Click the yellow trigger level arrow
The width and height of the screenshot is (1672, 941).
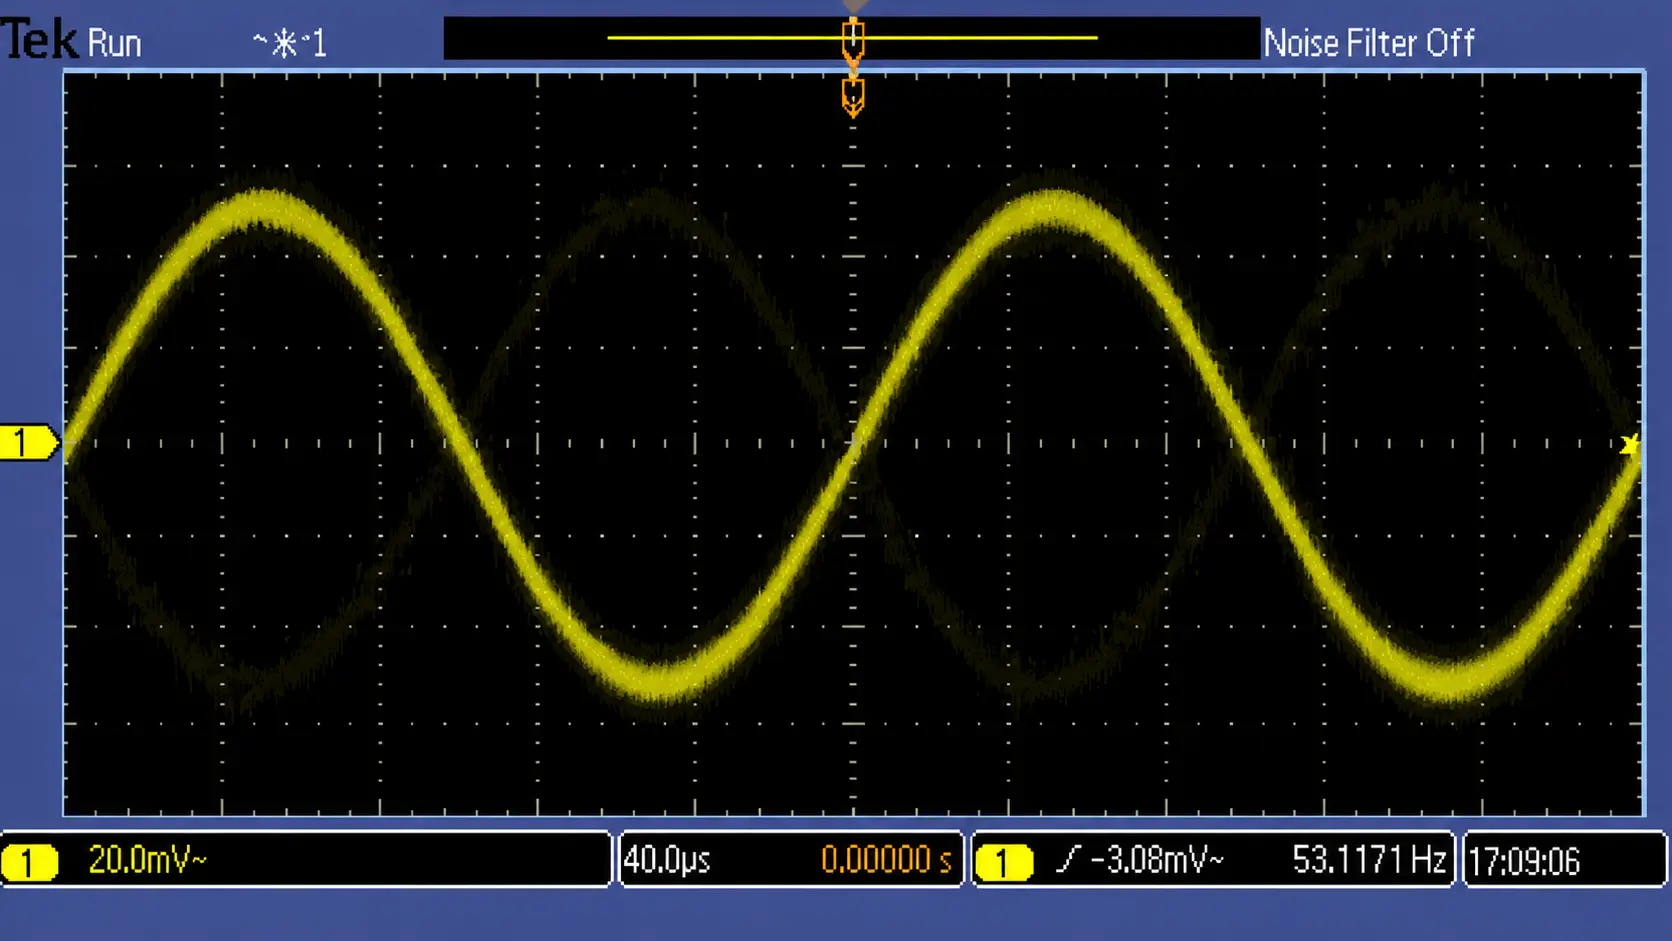[x=1629, y=446]
